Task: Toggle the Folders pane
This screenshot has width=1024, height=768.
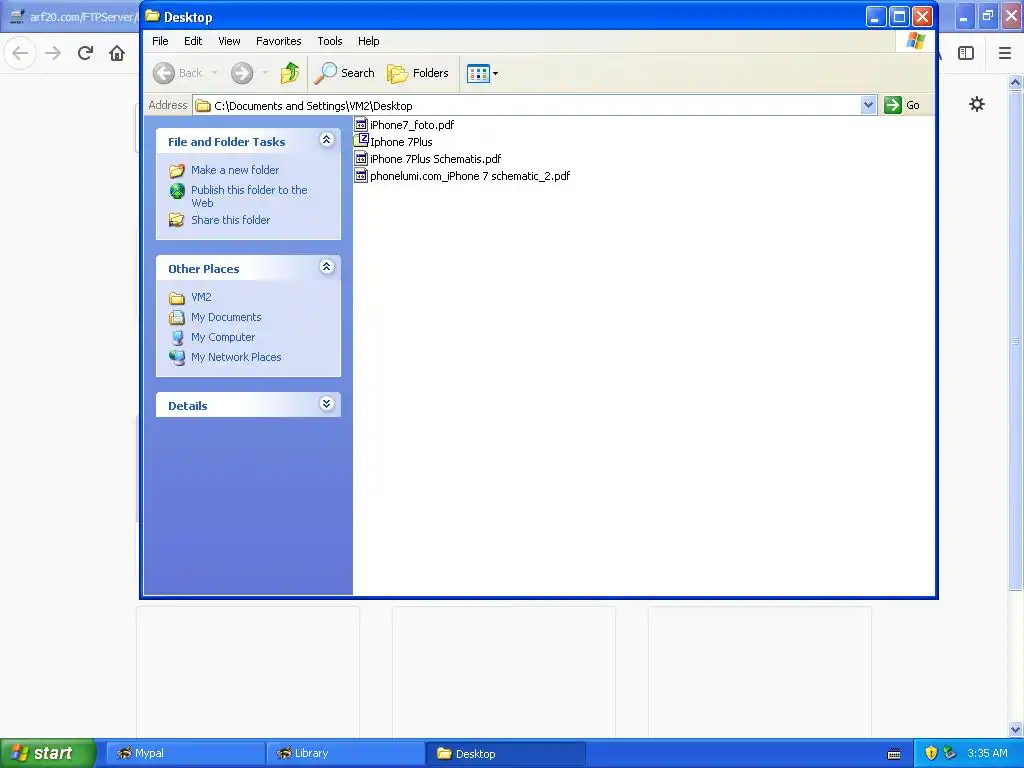Action: coord(418,73)
